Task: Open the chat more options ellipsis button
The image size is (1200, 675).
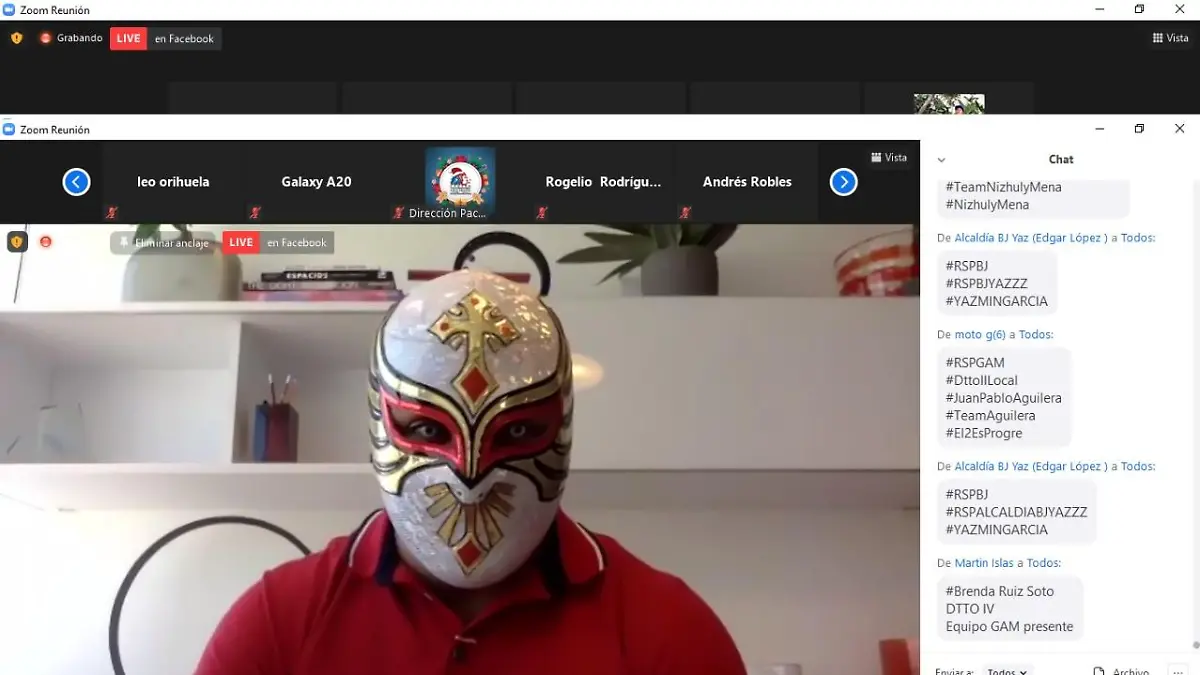Action: coord(1177,671)
